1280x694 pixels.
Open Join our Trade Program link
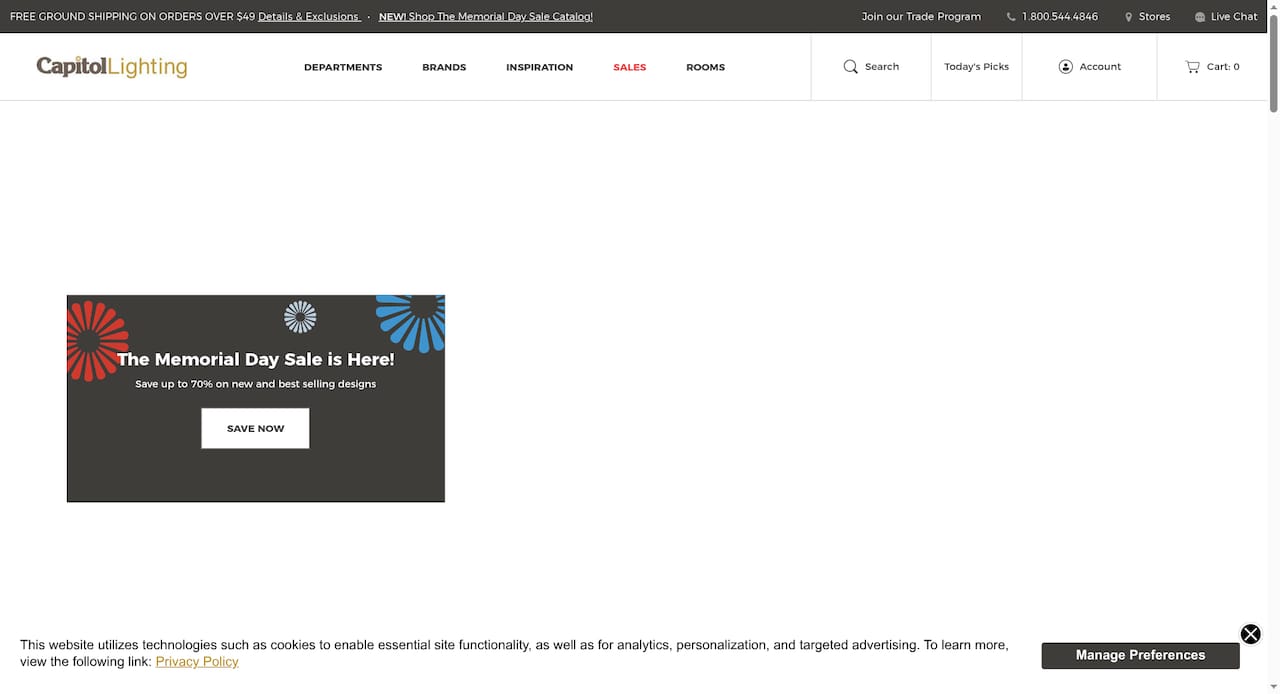point(921,17)
